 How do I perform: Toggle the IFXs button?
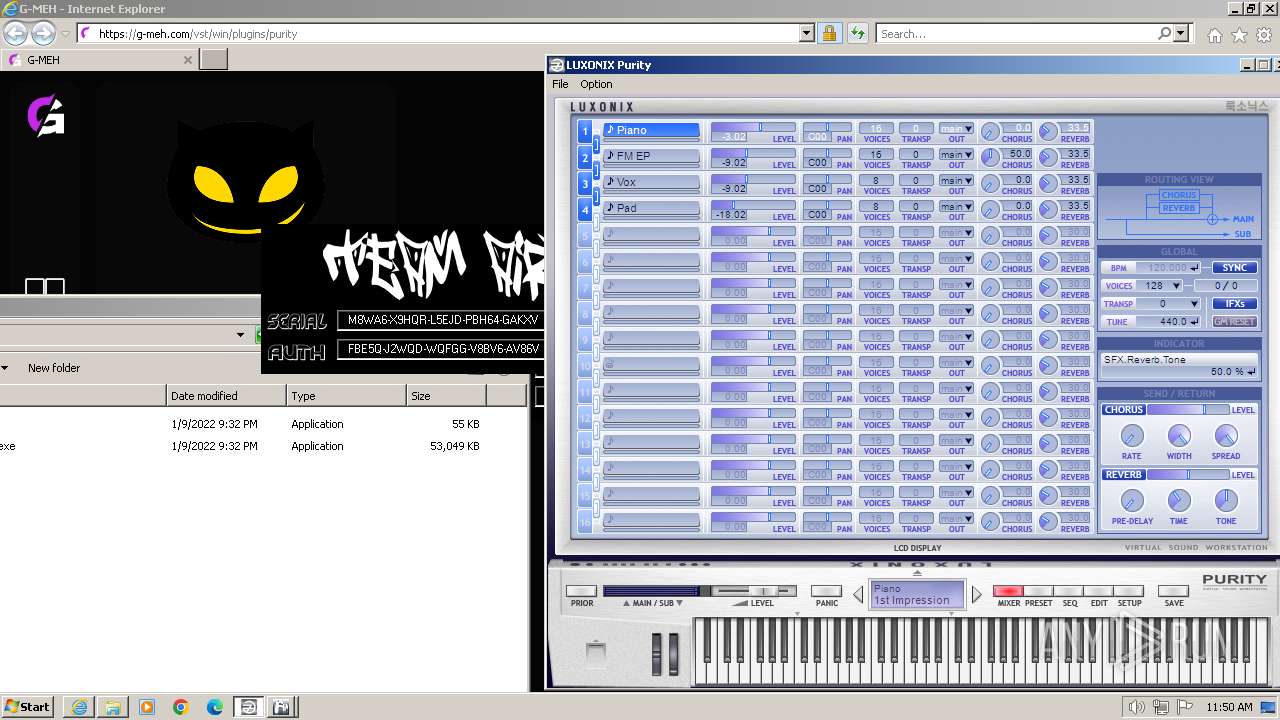(x=1234, y=304)
